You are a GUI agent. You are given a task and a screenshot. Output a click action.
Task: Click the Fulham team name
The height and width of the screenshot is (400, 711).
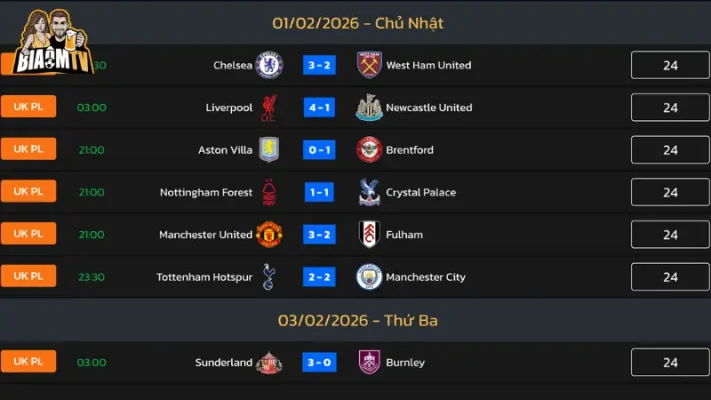(404, 235)
